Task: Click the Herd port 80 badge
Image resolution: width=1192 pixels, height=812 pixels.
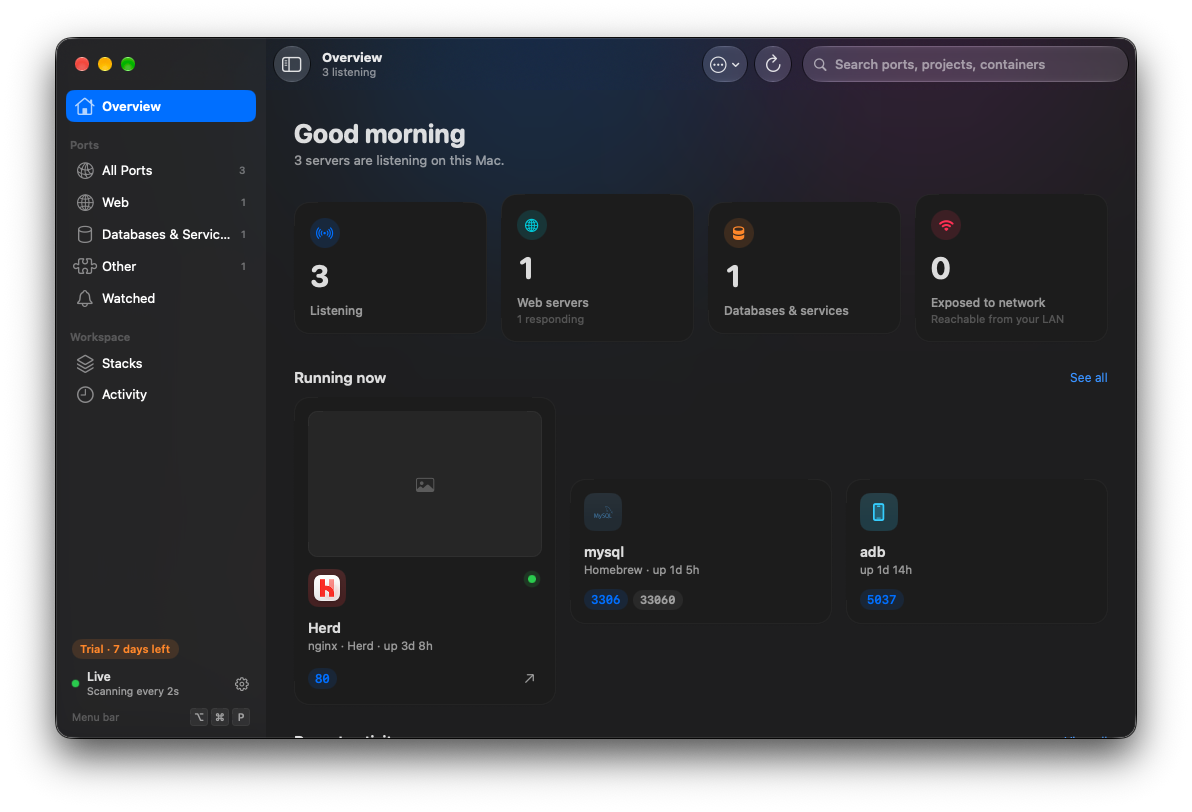Action: (322, 678)
